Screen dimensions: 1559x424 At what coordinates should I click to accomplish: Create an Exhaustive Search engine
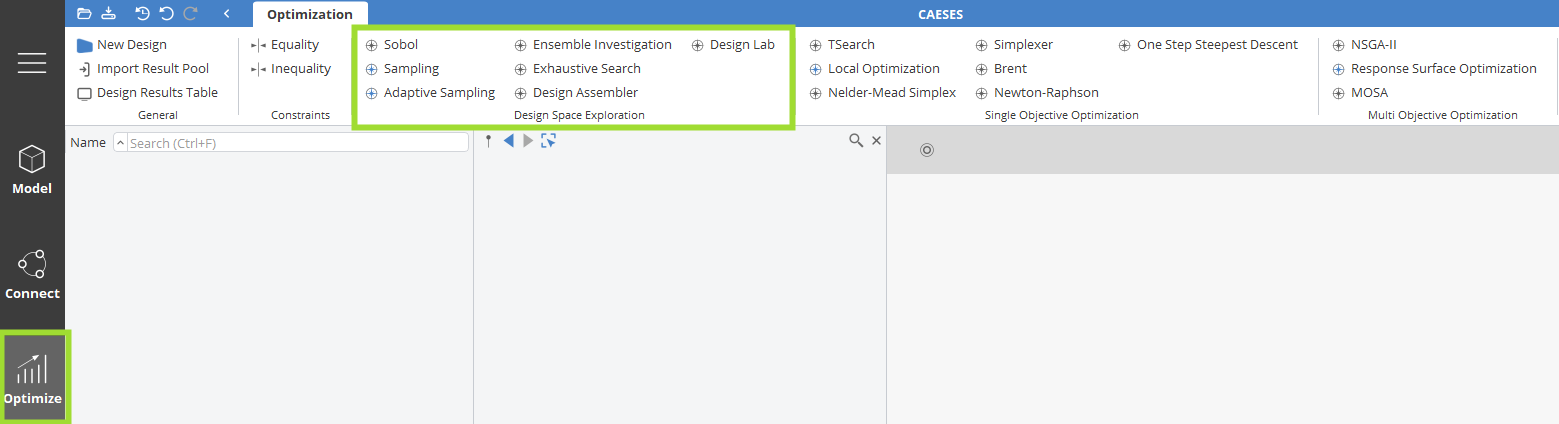(x=578, y=69)
